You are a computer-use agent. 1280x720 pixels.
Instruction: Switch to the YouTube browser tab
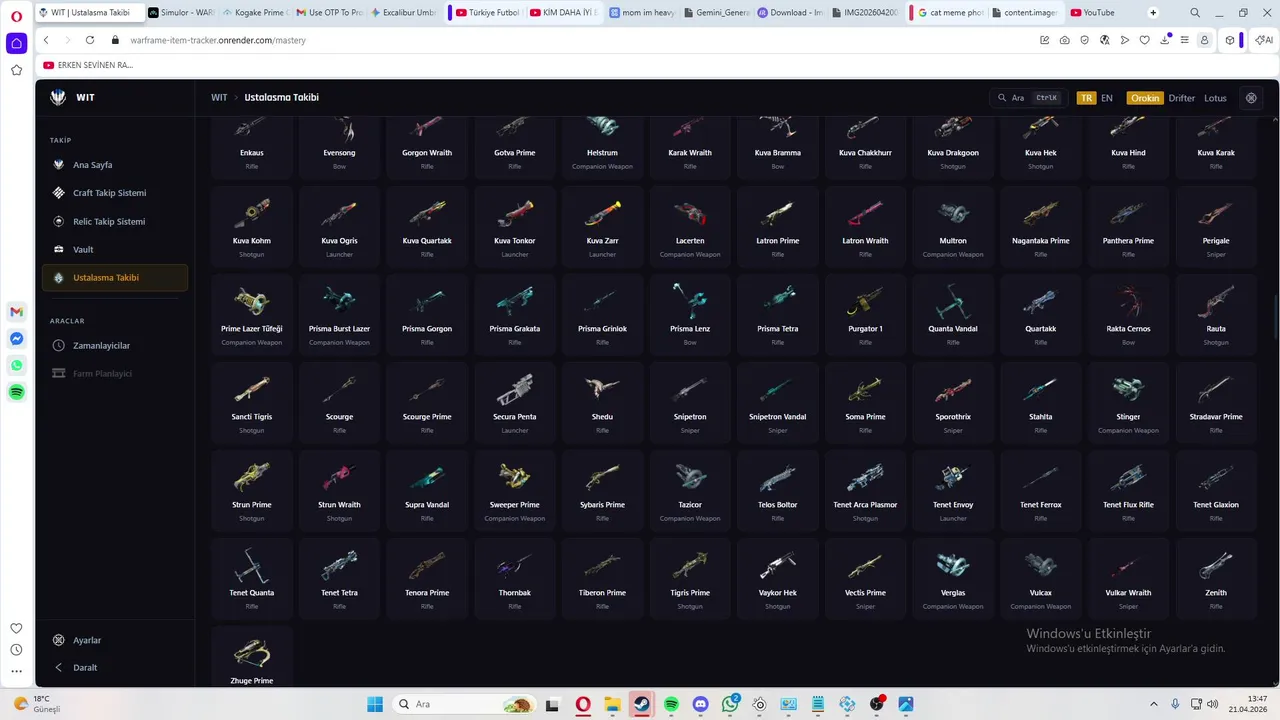click(1100, 13)
